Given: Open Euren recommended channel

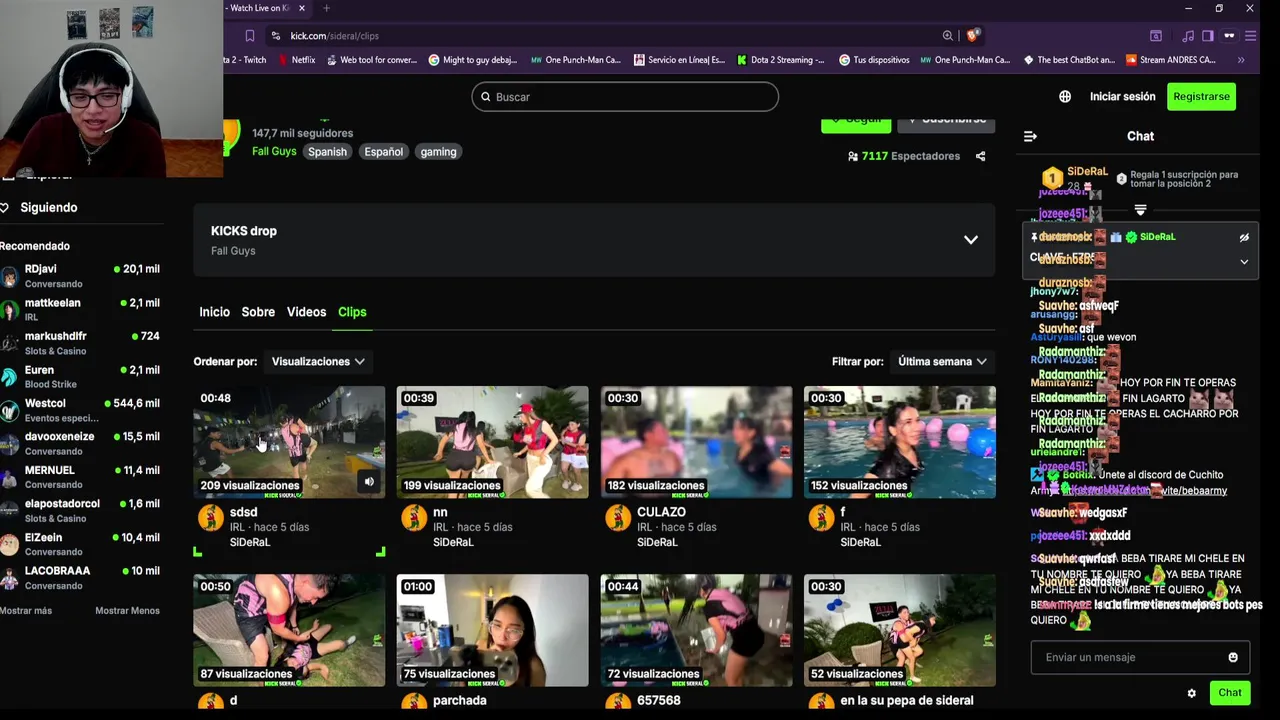Looking at the screenshot, I should 81,377.
